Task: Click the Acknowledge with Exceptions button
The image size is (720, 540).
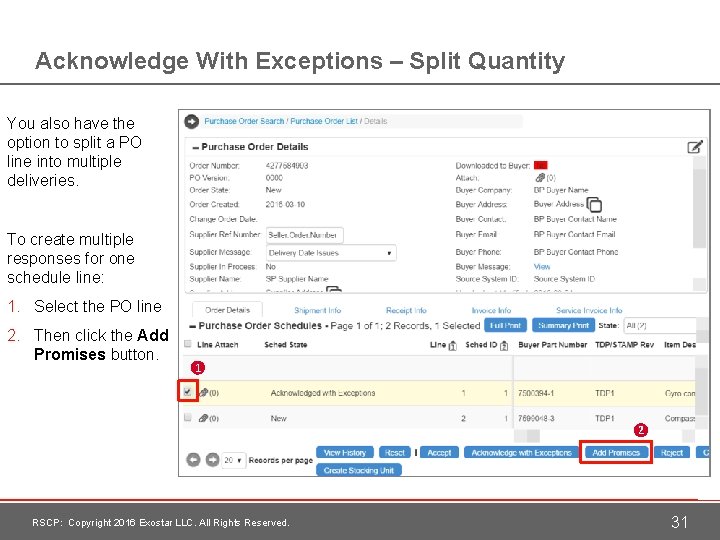Action: [x=521, y=453]
